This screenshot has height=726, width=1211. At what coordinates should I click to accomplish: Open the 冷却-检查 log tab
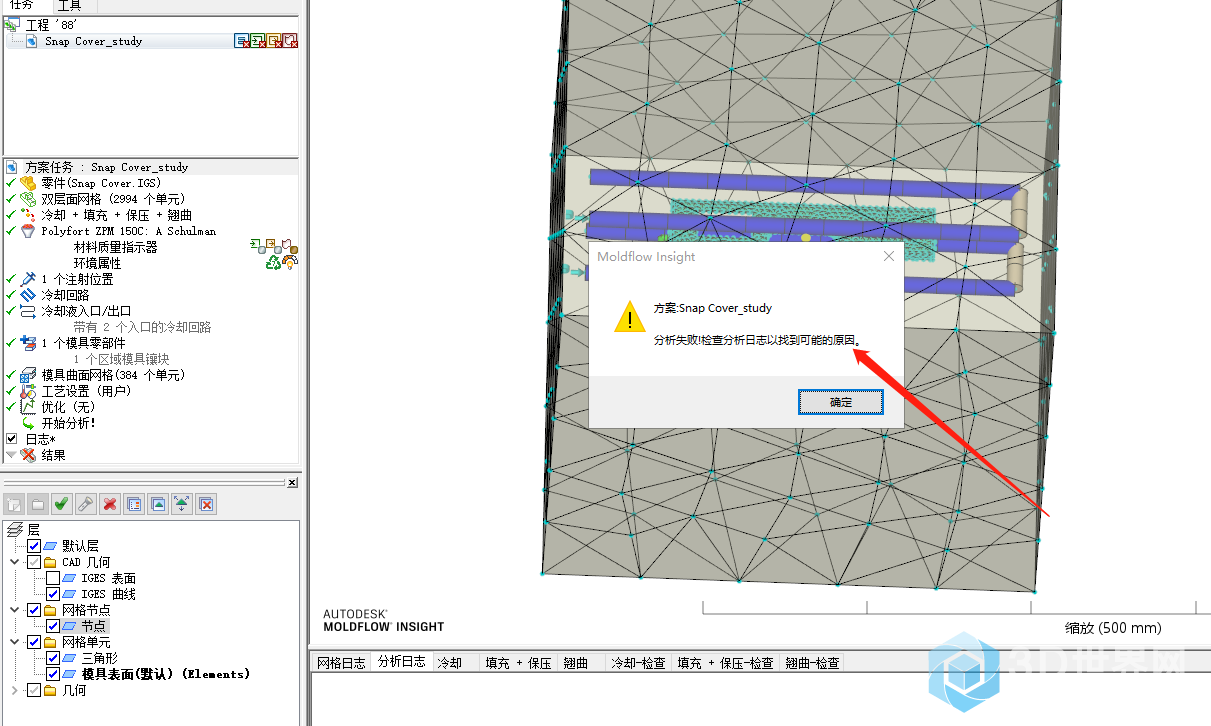coord(638,662)
